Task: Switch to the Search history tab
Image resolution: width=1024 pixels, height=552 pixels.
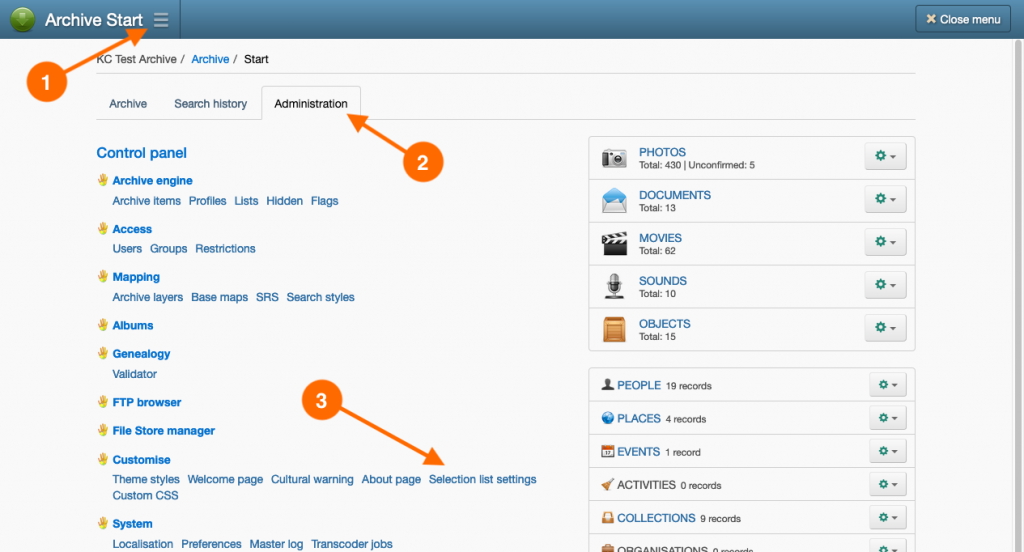Action: coord(210,103)
